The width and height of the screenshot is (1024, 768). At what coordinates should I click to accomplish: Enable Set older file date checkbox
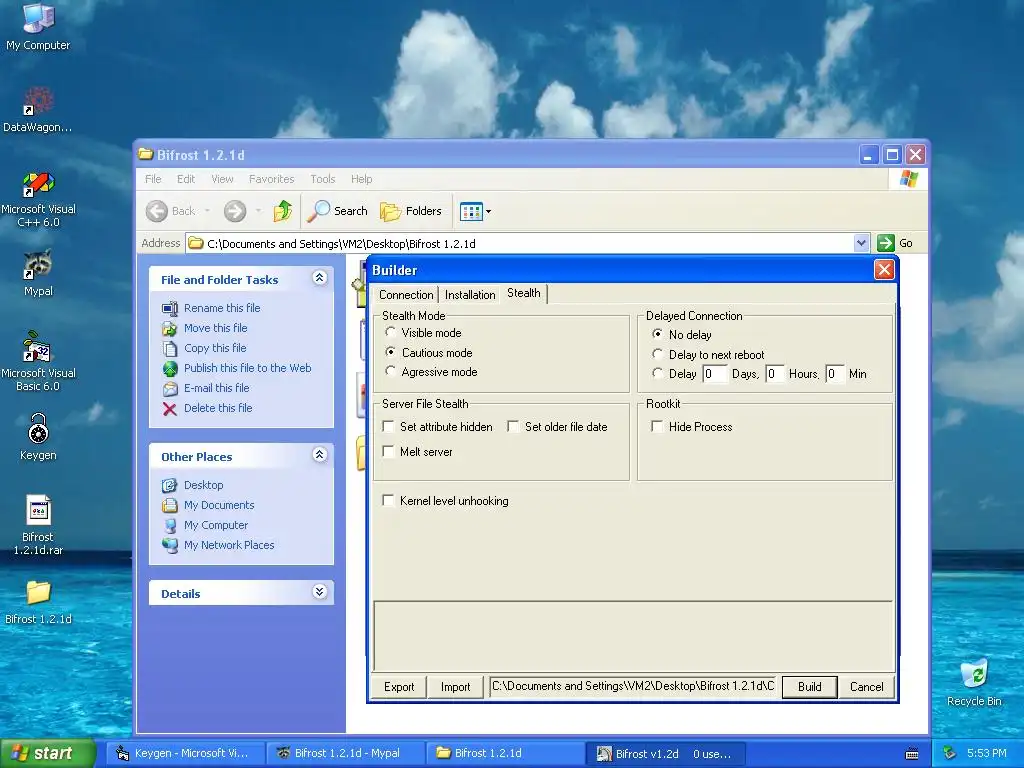tap(513, 426)
